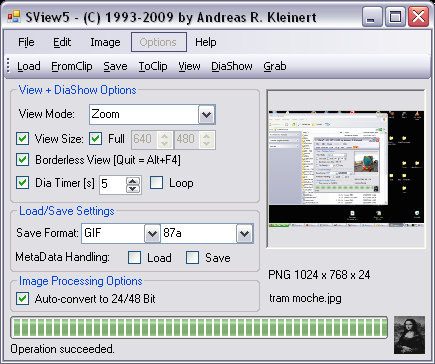The width and height of the screenshot is (435, 364).
Task: Click the desktop screenshot preview image
Action: 346,169
